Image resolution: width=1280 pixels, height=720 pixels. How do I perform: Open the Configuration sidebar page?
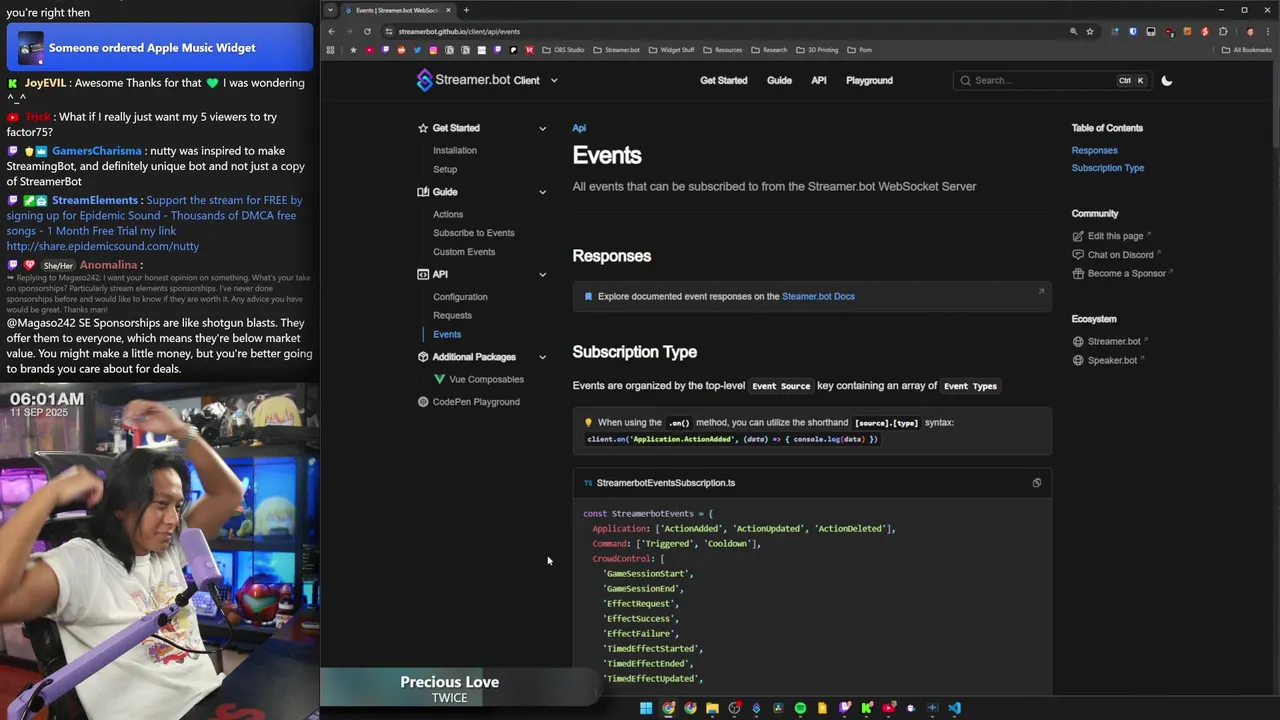[460, 297]
